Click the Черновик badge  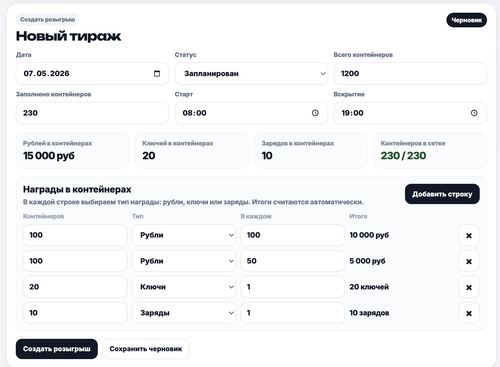(x=467, y=20)
